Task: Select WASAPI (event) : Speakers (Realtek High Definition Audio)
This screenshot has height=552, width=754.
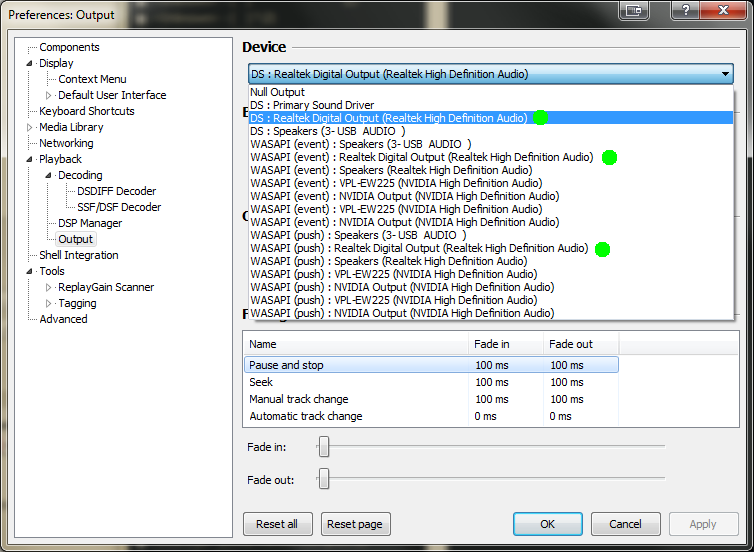Action: click(491, 170)
